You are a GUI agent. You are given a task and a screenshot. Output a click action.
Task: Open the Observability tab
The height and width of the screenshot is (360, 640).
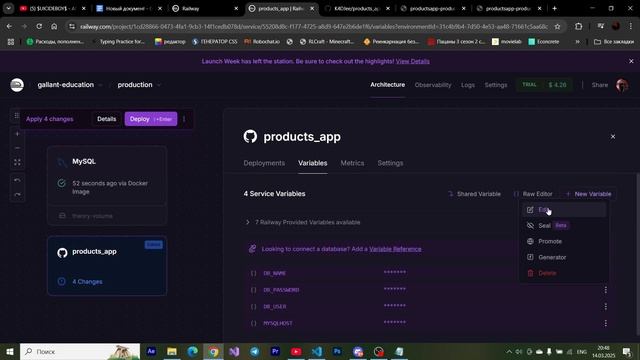point(433,85)
